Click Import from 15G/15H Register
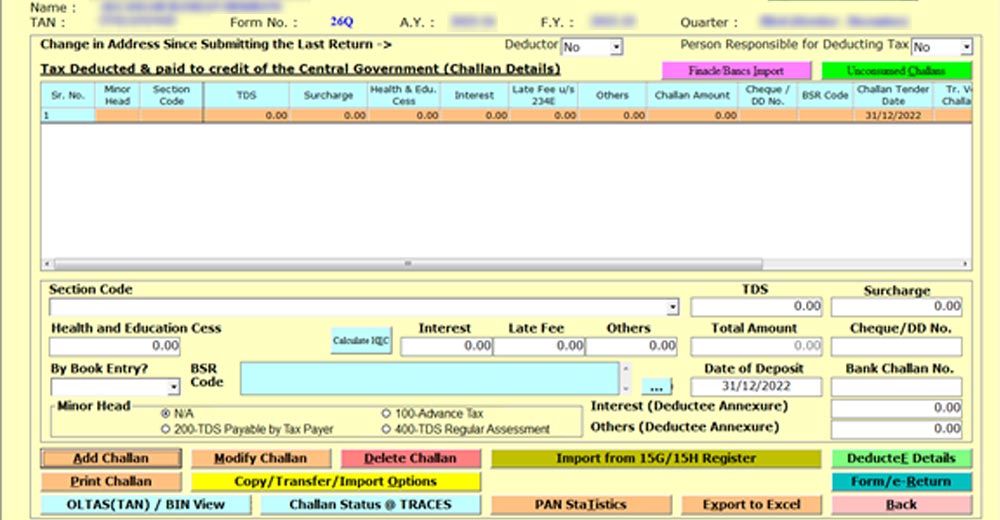 point(656,459)
